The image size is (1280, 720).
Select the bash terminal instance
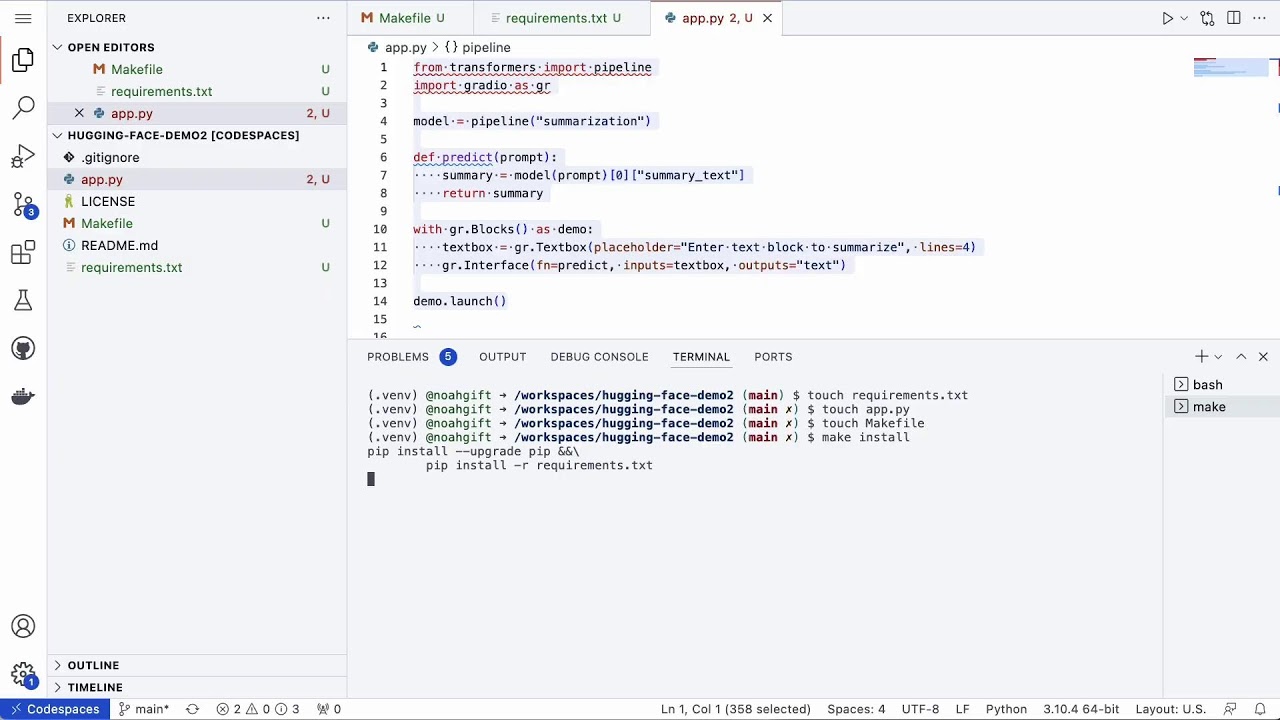1221,385
